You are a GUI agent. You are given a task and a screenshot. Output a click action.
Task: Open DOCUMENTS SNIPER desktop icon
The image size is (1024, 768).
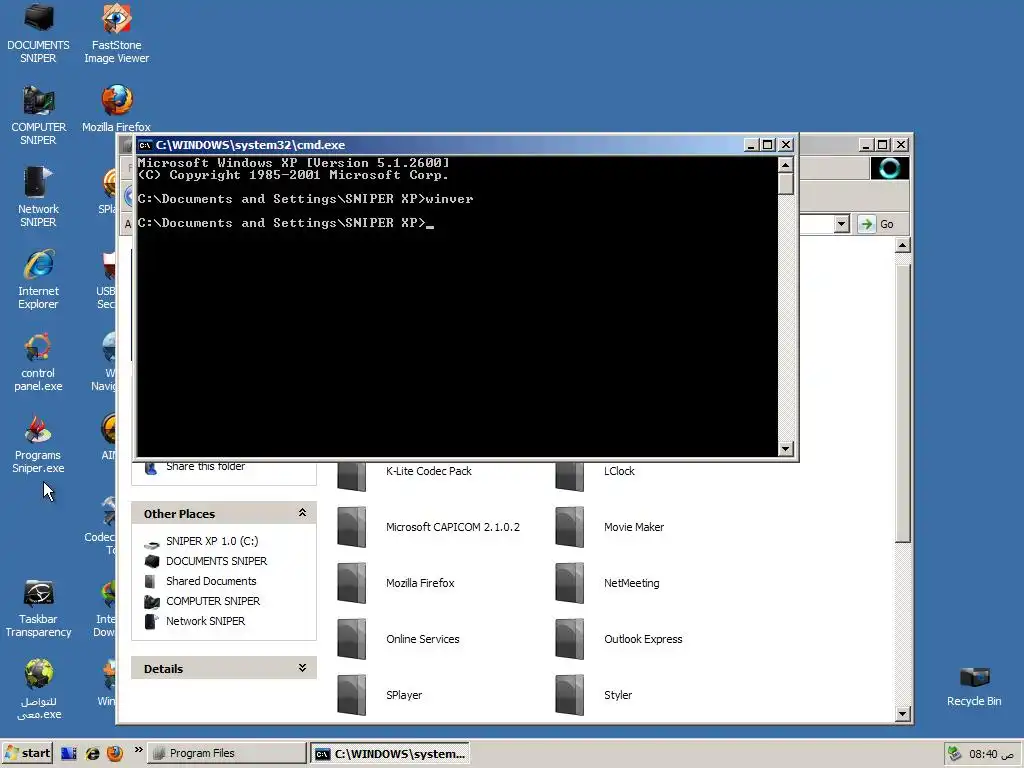click(38, 33)
